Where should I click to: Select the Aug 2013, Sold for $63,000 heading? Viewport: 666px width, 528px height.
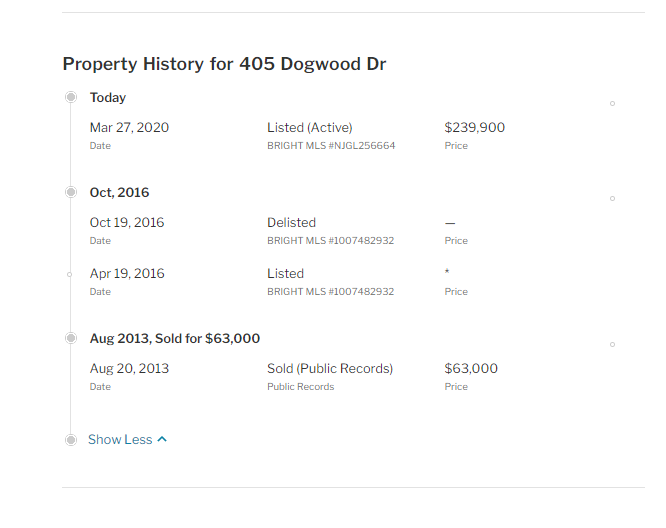point(175,339)
